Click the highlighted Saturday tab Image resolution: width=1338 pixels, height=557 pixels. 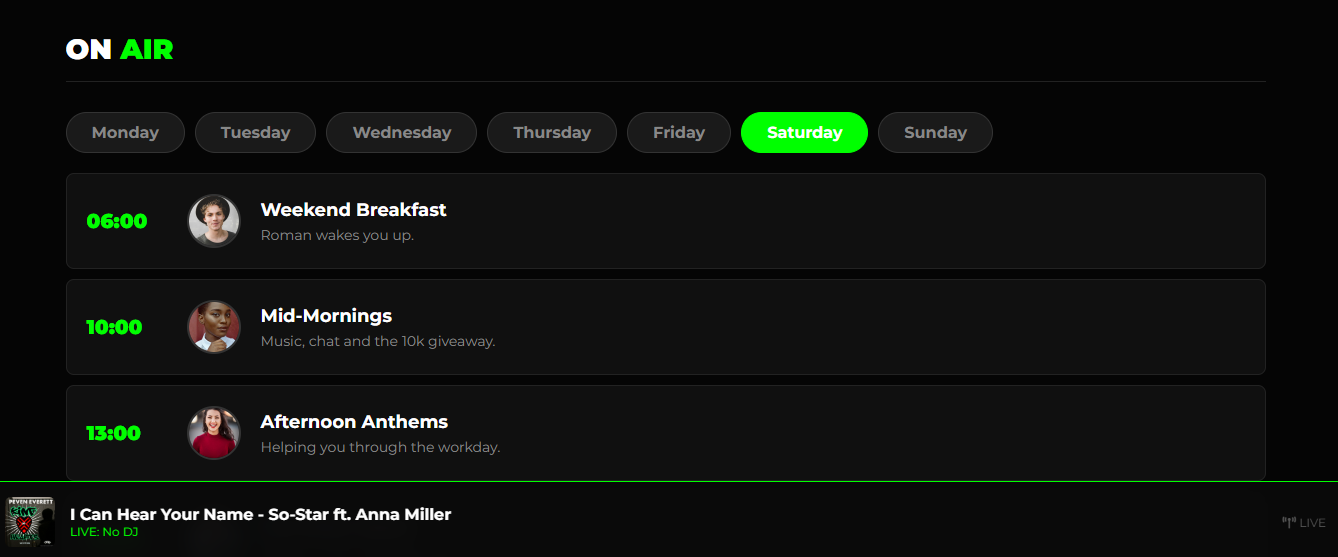(x=804, y=132)
